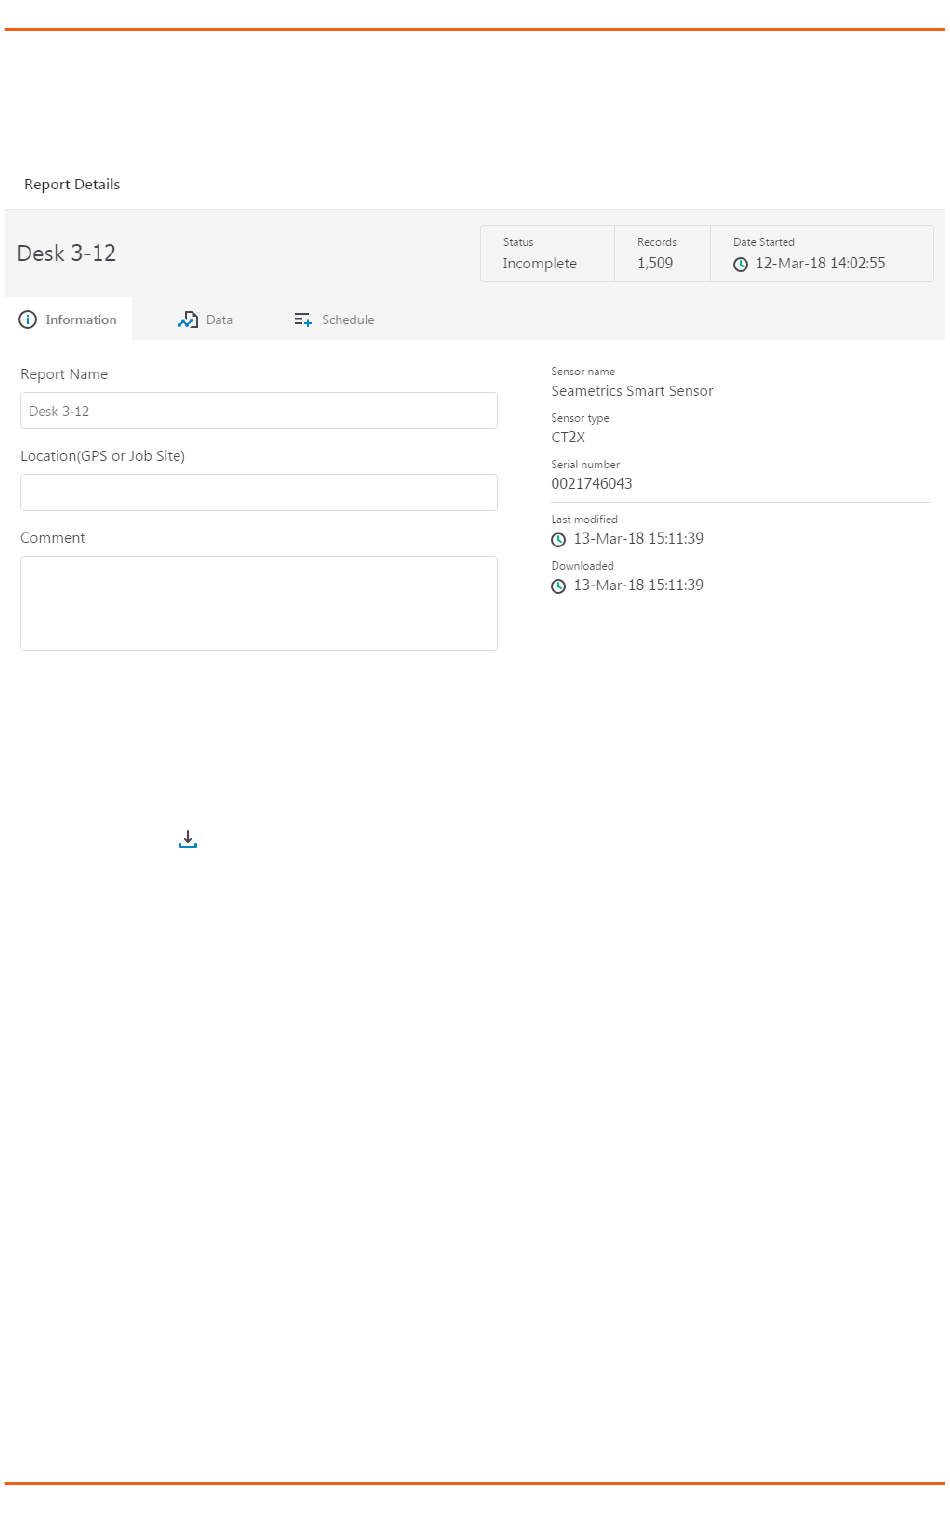Click the Report Details heading
The width and height of the screenshot is (950, 1525).
[72, 184]
